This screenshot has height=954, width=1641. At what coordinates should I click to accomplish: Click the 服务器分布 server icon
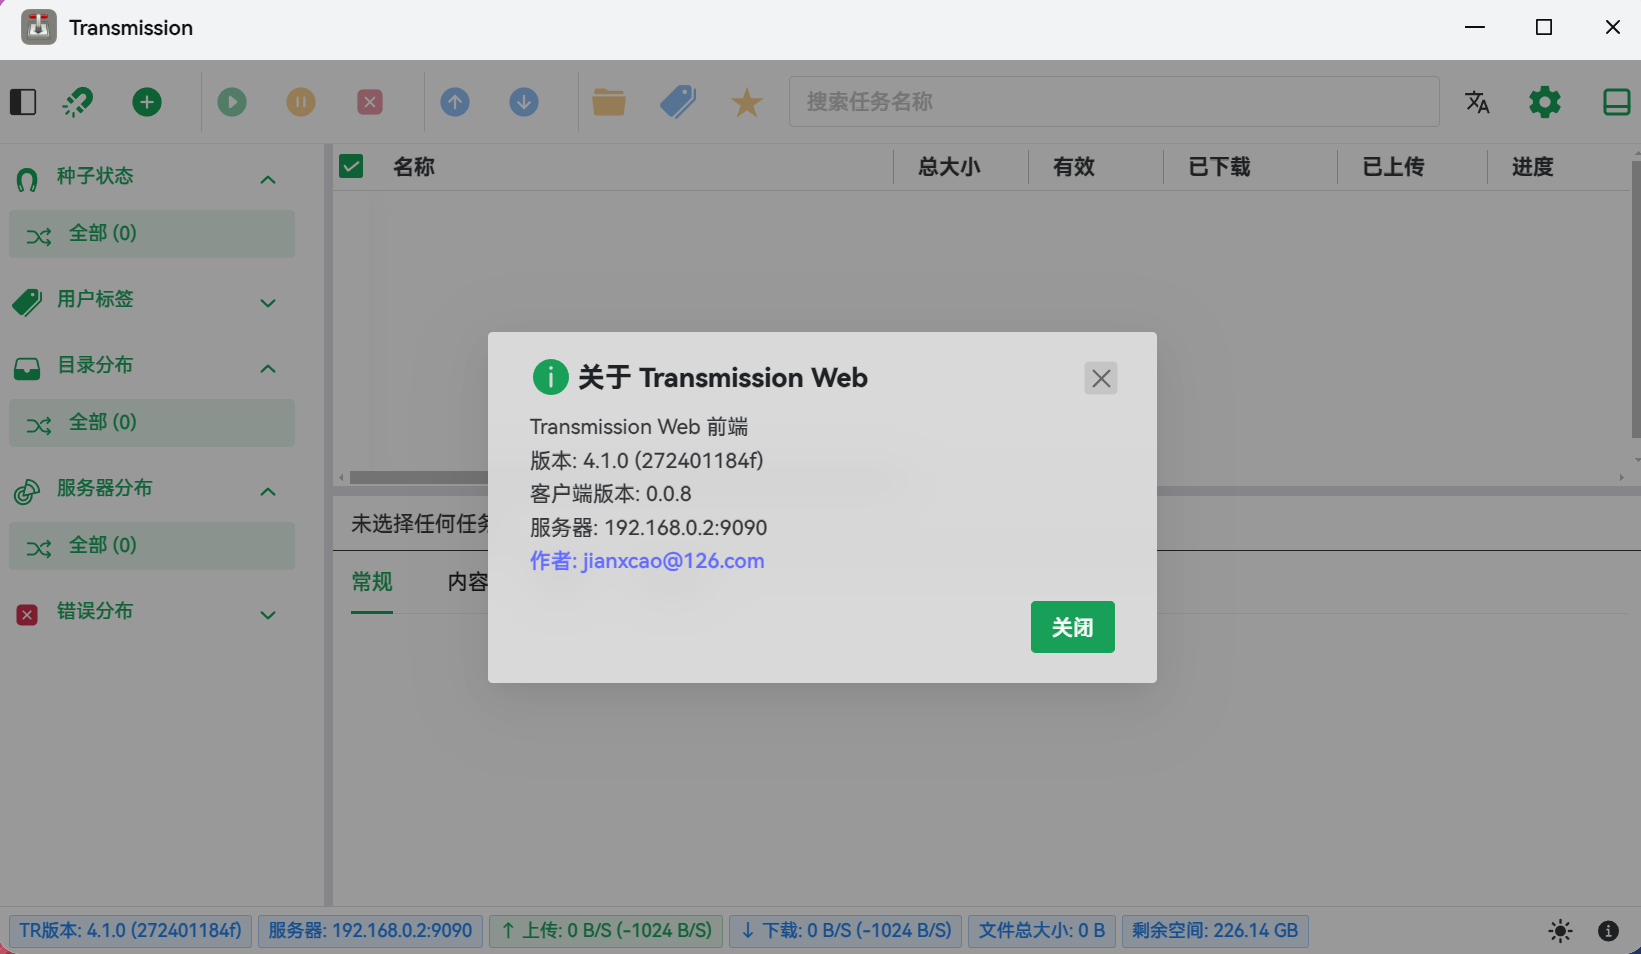[x=27, y=491]
